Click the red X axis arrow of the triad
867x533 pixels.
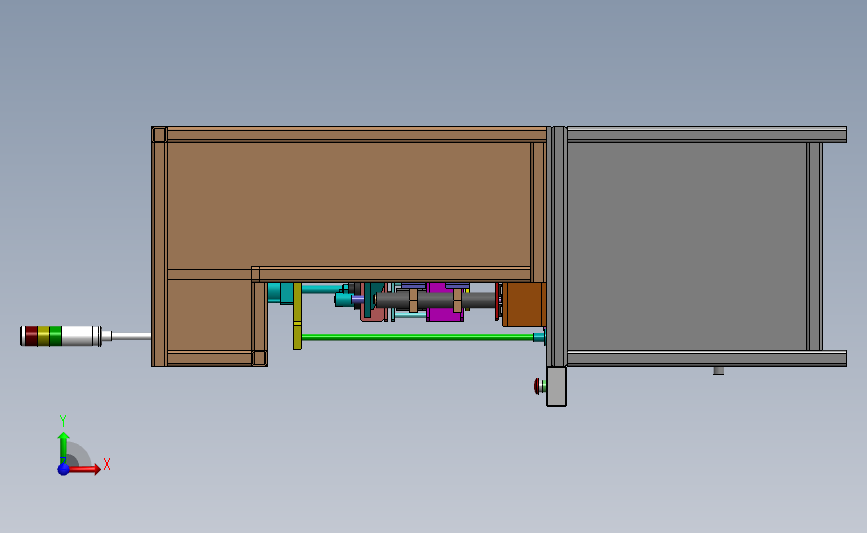coord(83,469)
